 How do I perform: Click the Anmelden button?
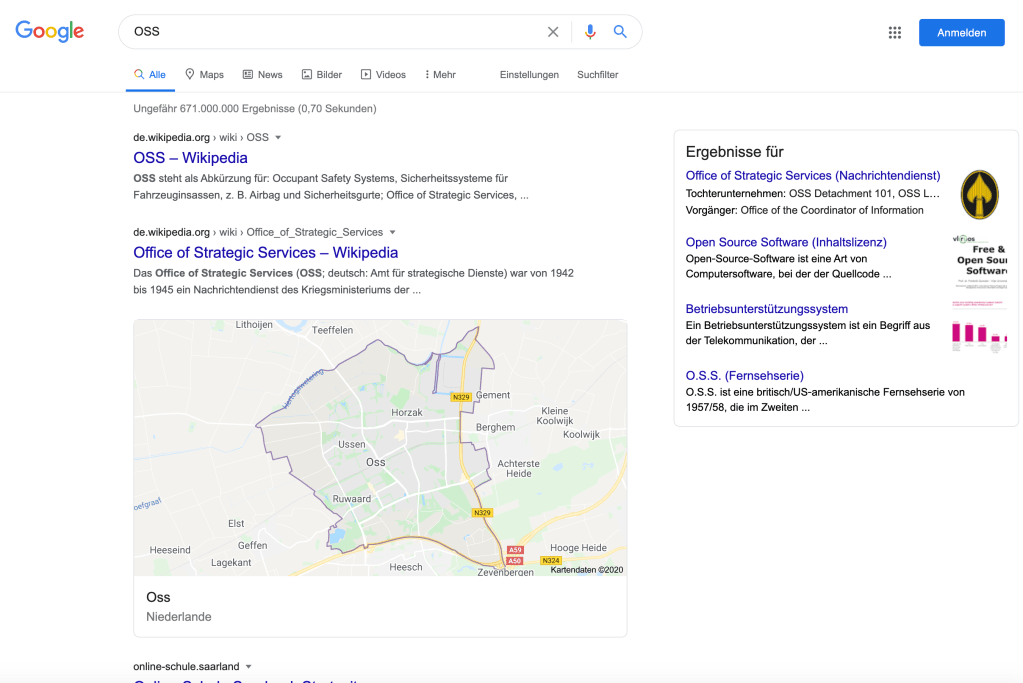click(960, 31)
